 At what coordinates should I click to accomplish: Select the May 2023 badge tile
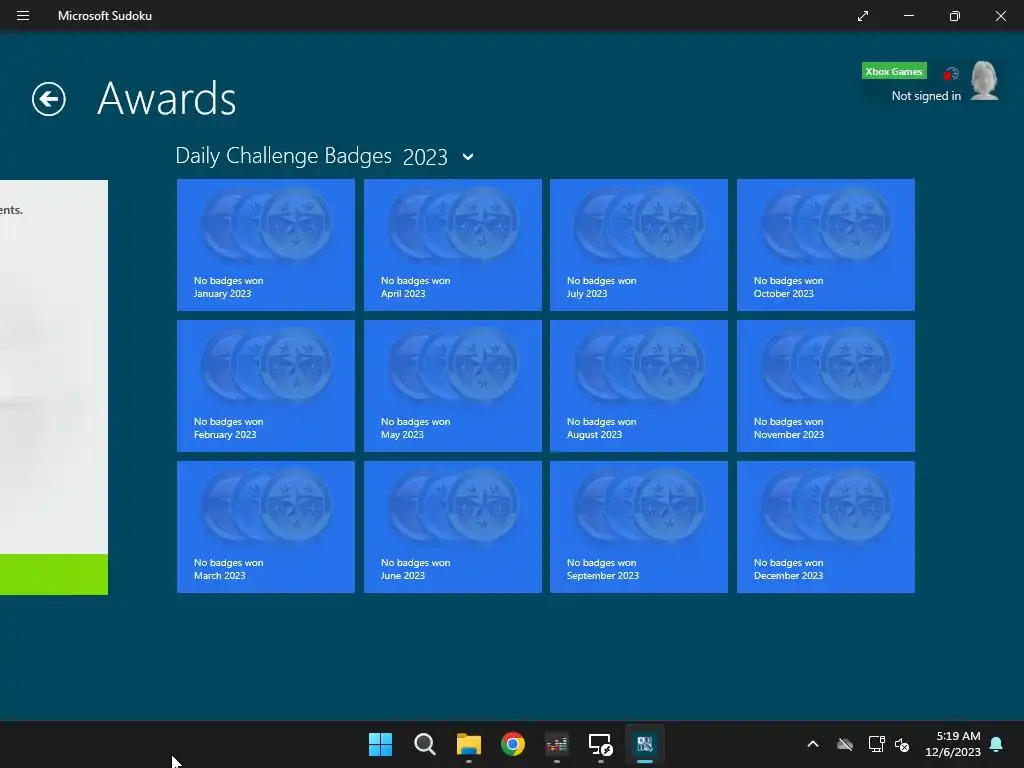tap(453, 386)
